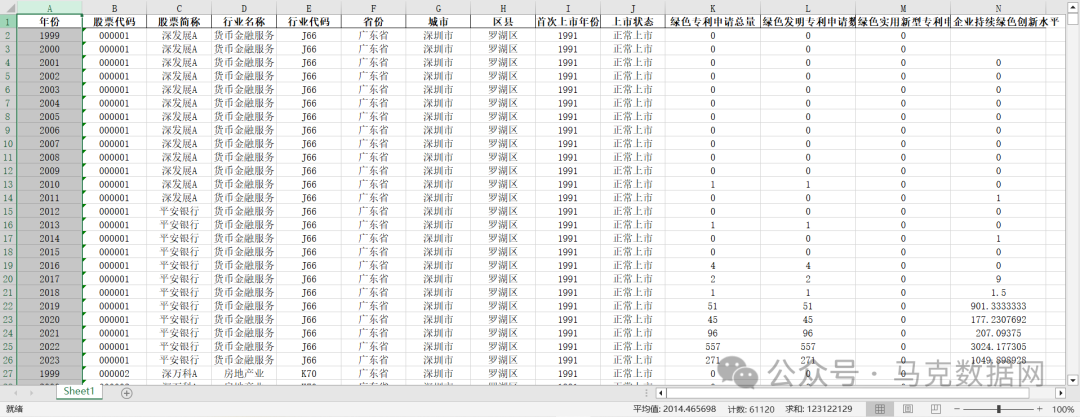Click the vertical scrollbar down arrow
1080x417 pixels.
pyautogui.click(x=1072, y=380)
